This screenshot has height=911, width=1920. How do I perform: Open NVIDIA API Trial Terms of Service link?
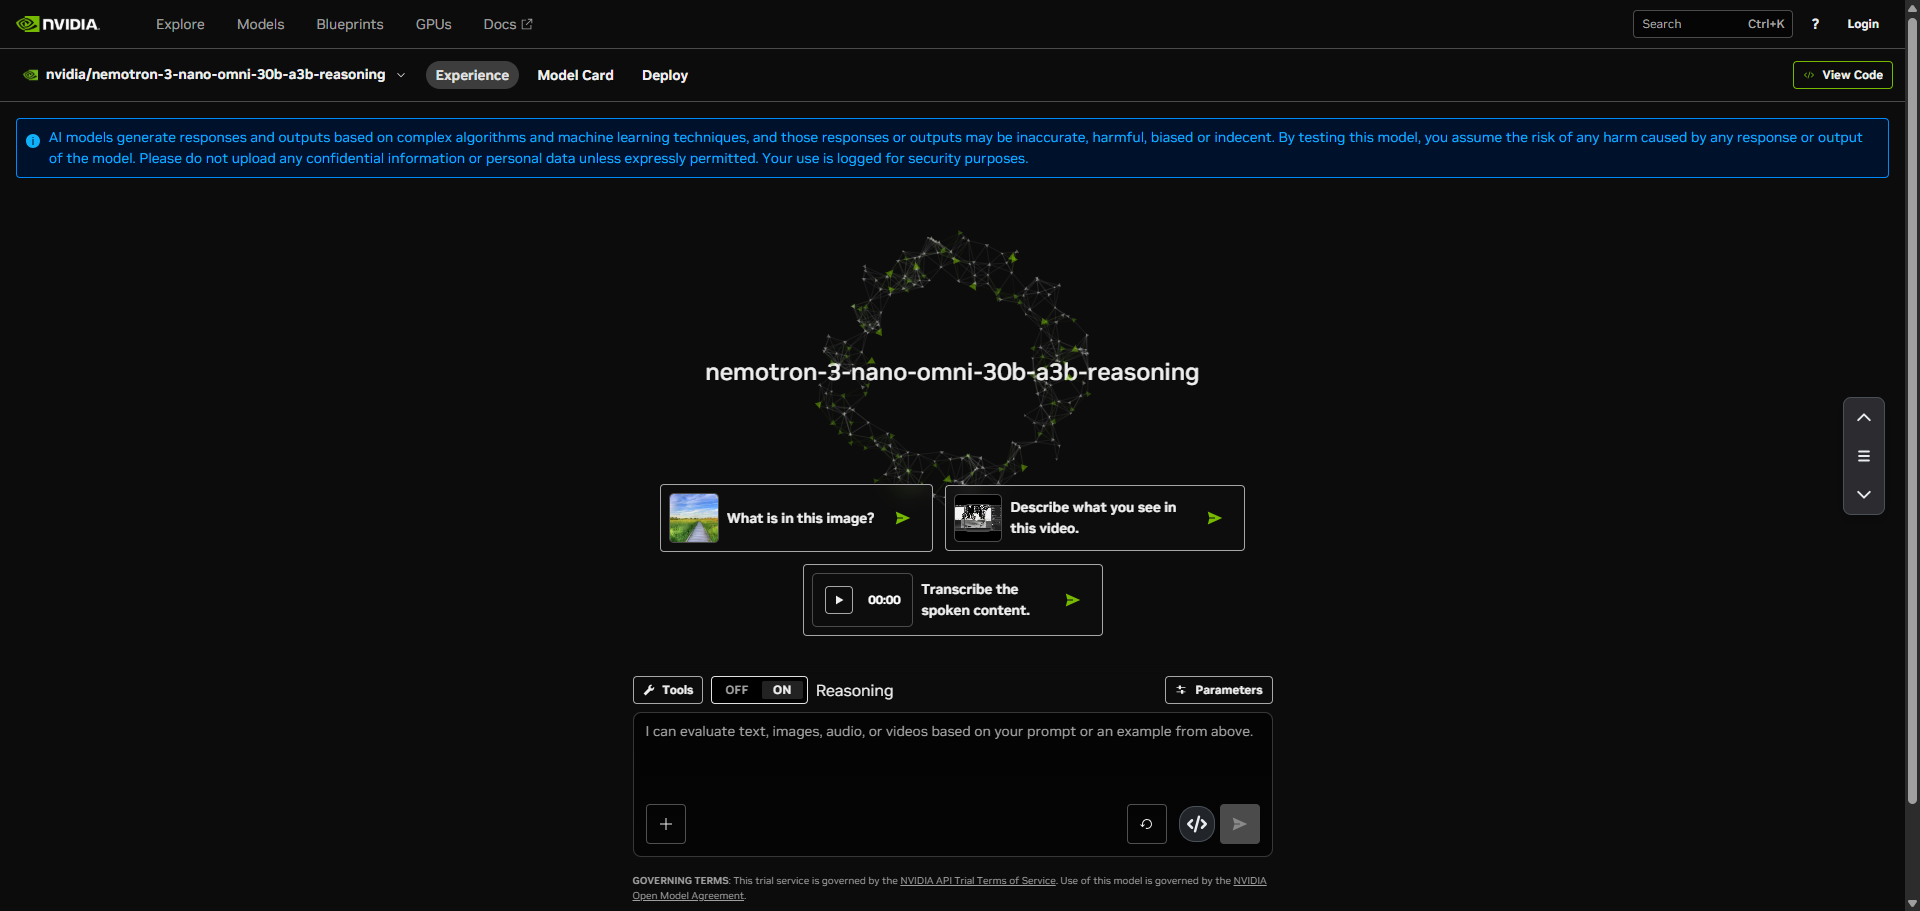click(977, 881)
